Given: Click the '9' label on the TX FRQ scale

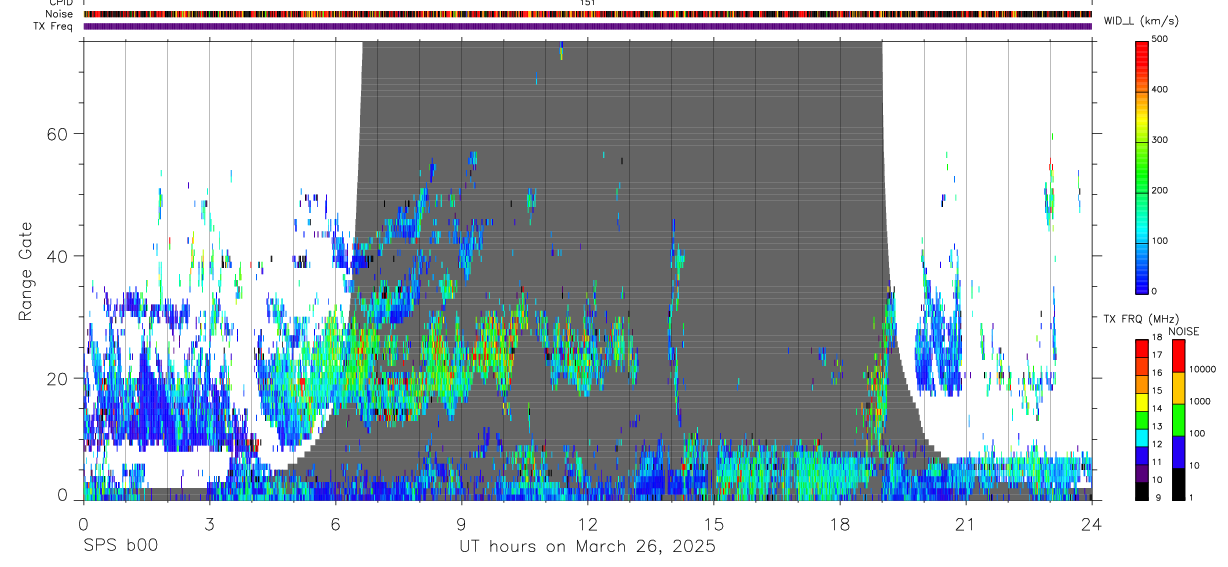Looking at the screenshot, I should tap(1159, 497).
